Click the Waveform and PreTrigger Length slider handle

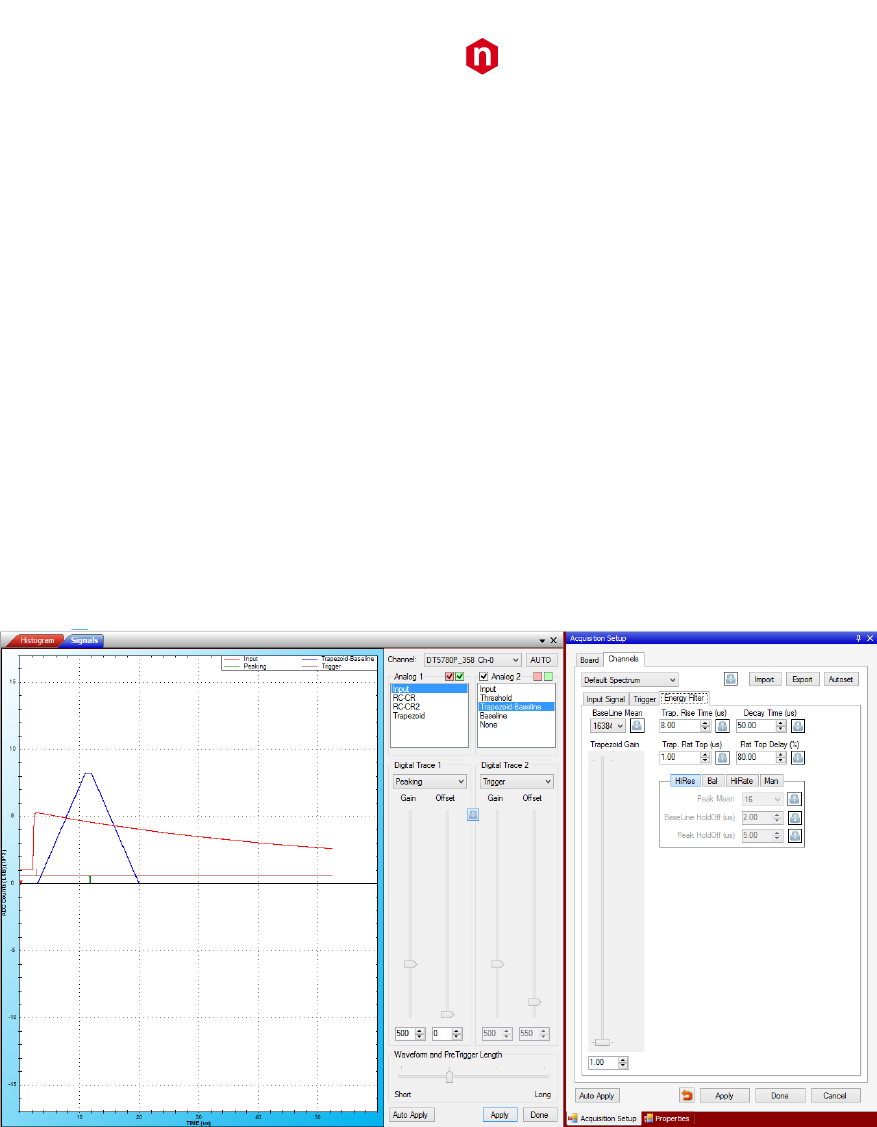[x=449, y=1075]
